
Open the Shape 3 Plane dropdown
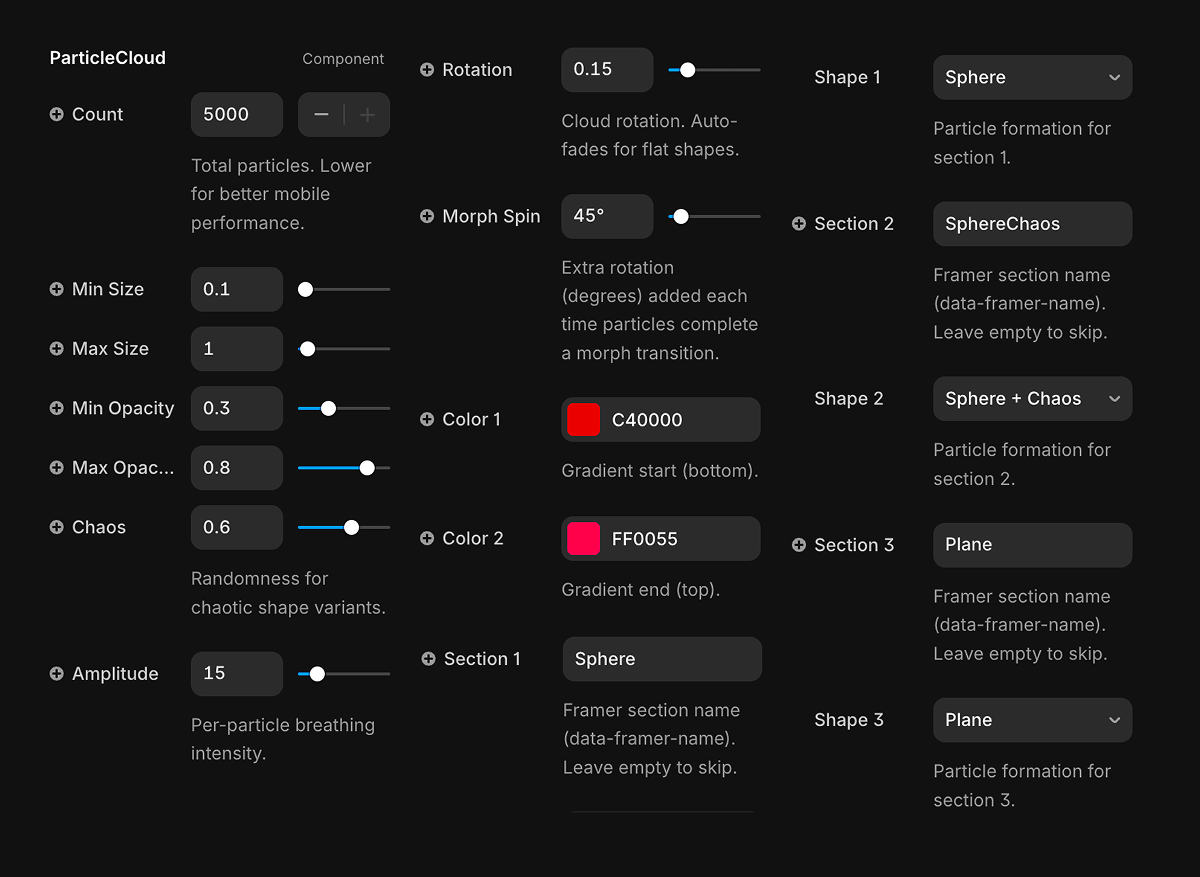click(1032, 720)
